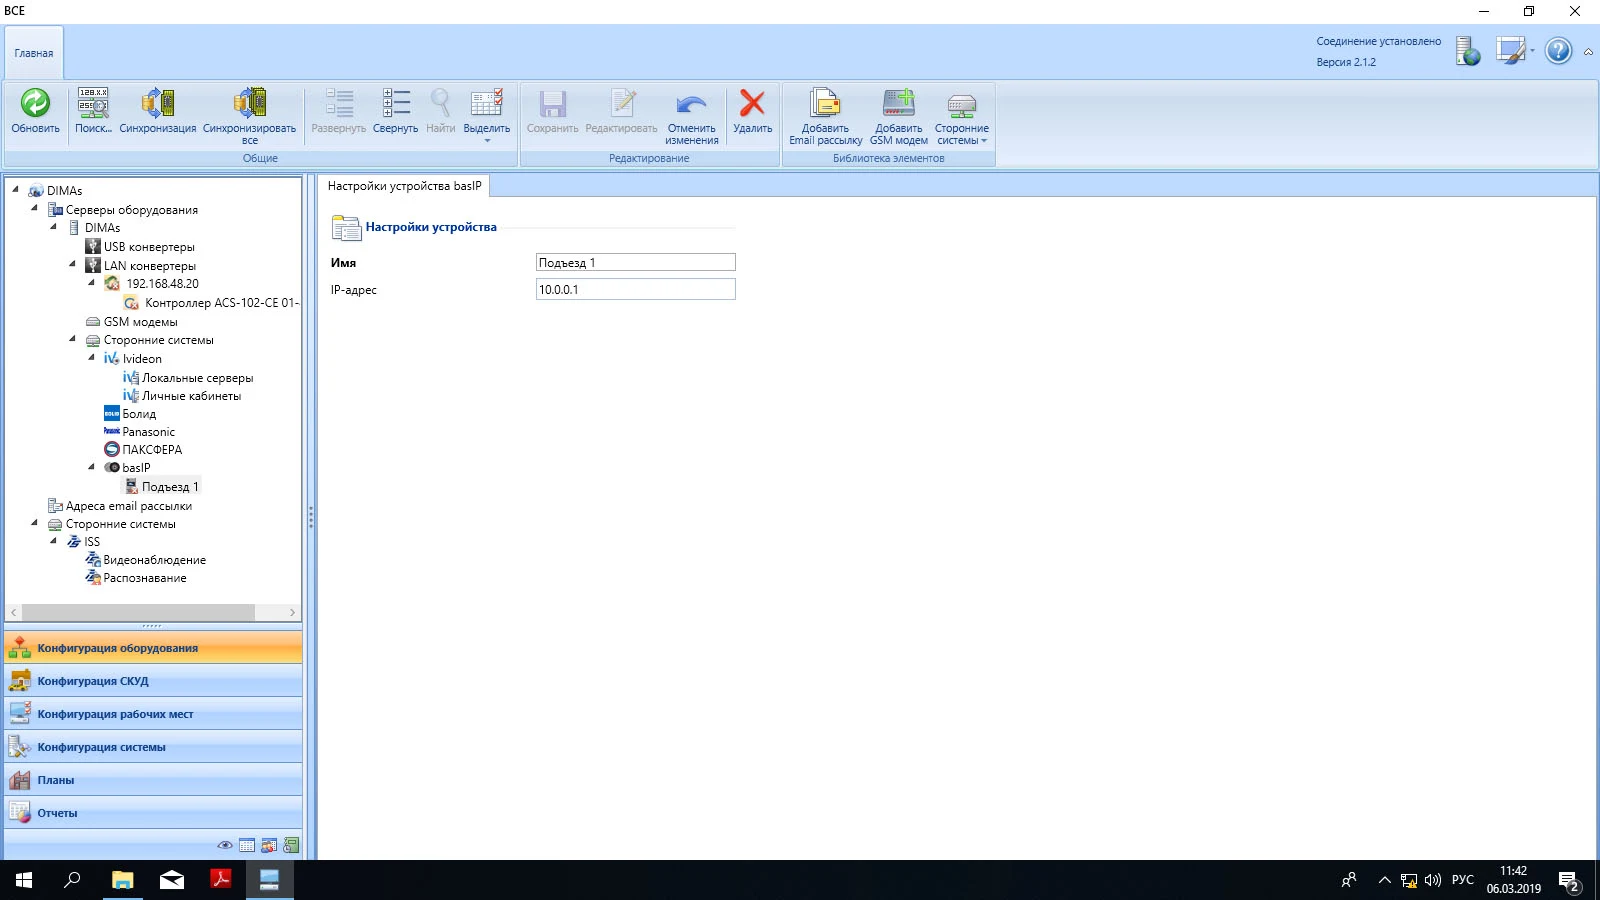1600x900 pixels.
Task: Click Синхронизировать все in ribbon
Action: coord(249,104)
